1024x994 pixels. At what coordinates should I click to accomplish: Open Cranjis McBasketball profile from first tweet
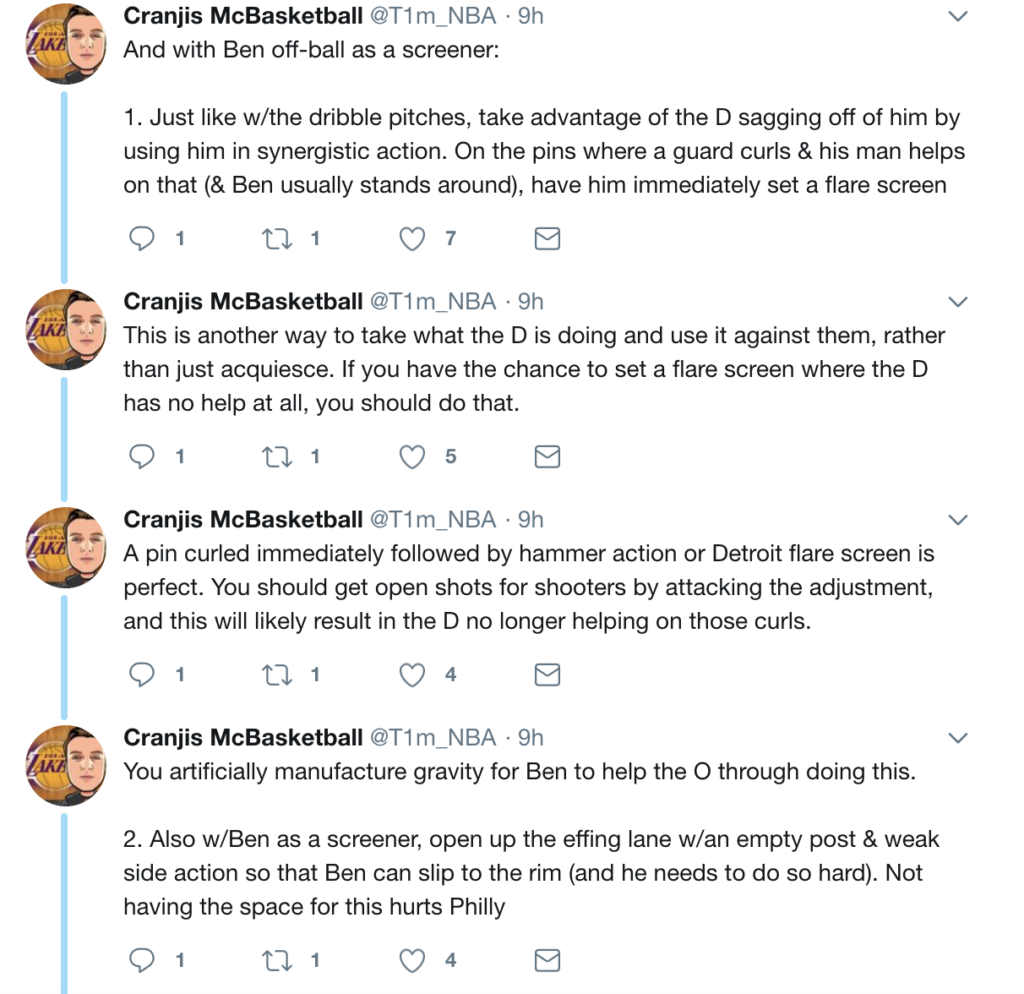(x=242, y=17)
